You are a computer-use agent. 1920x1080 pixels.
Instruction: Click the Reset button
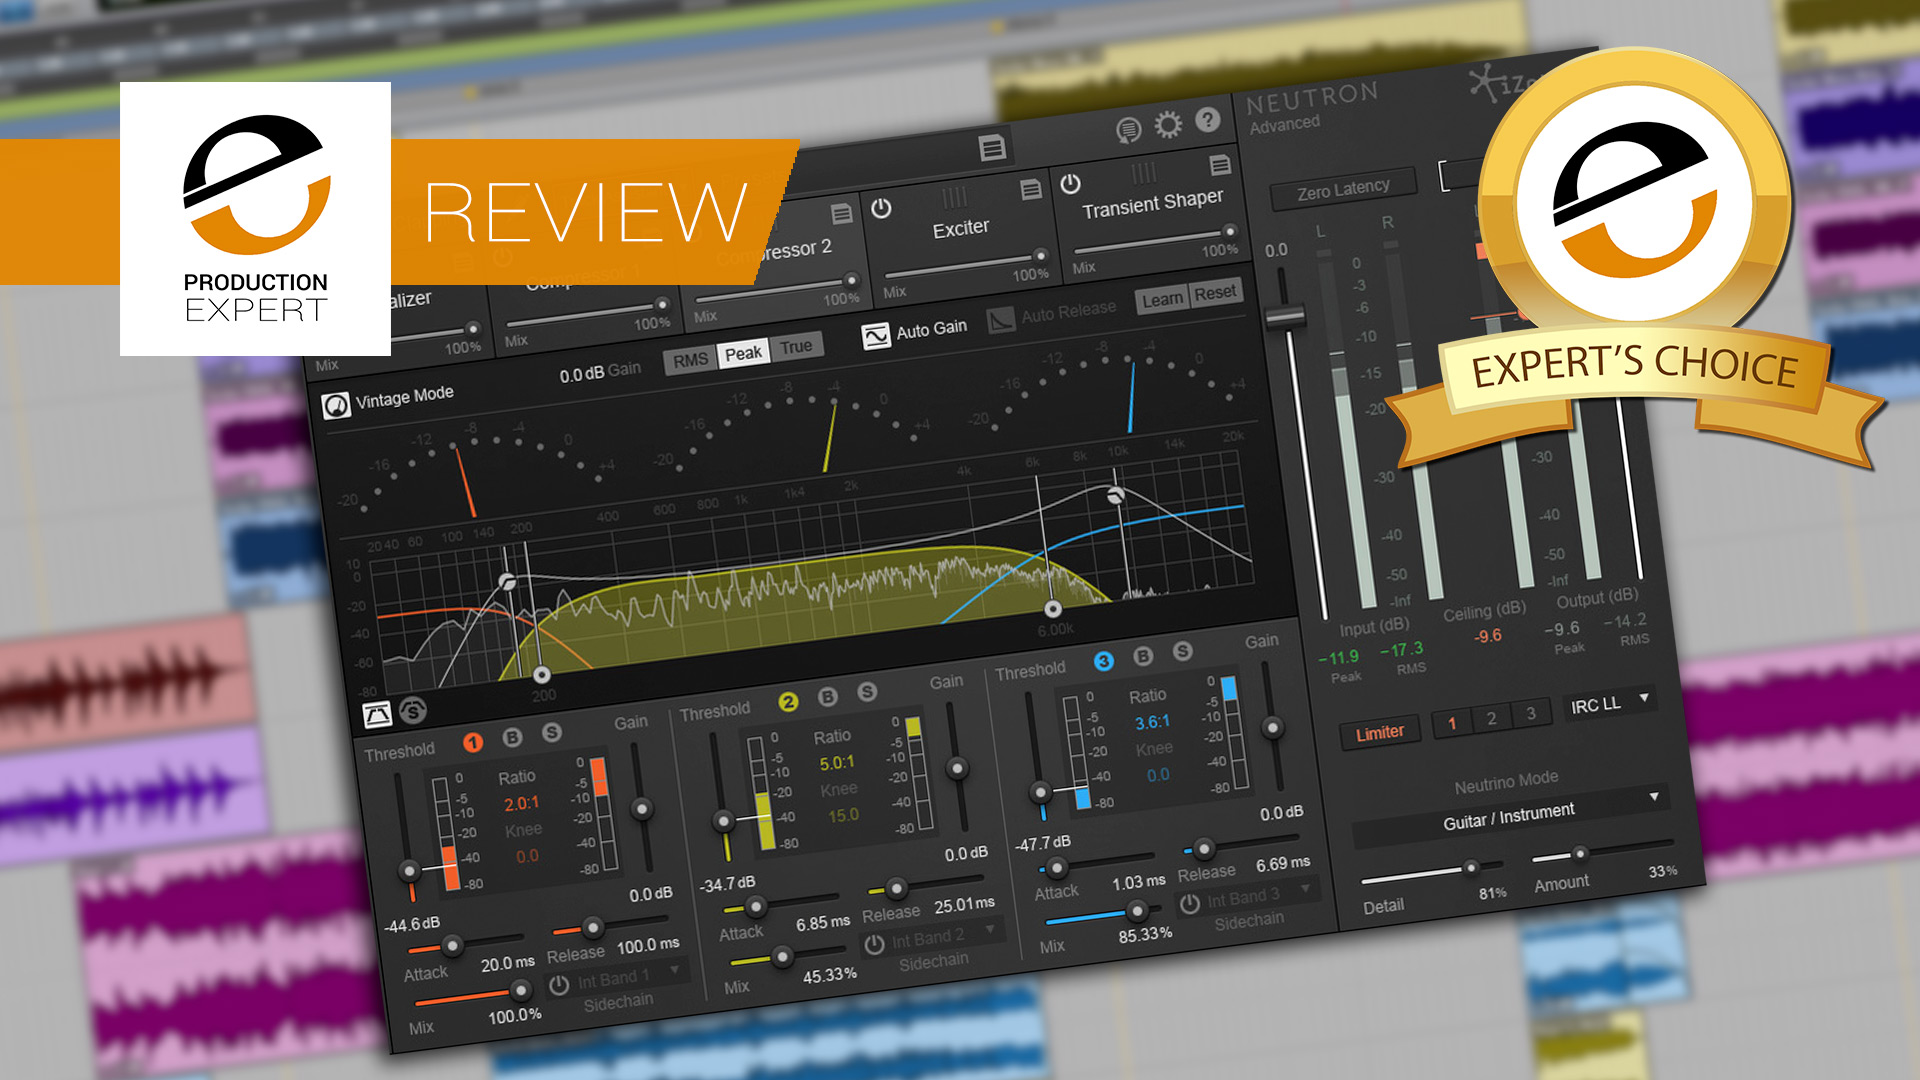pos(1215,293)
